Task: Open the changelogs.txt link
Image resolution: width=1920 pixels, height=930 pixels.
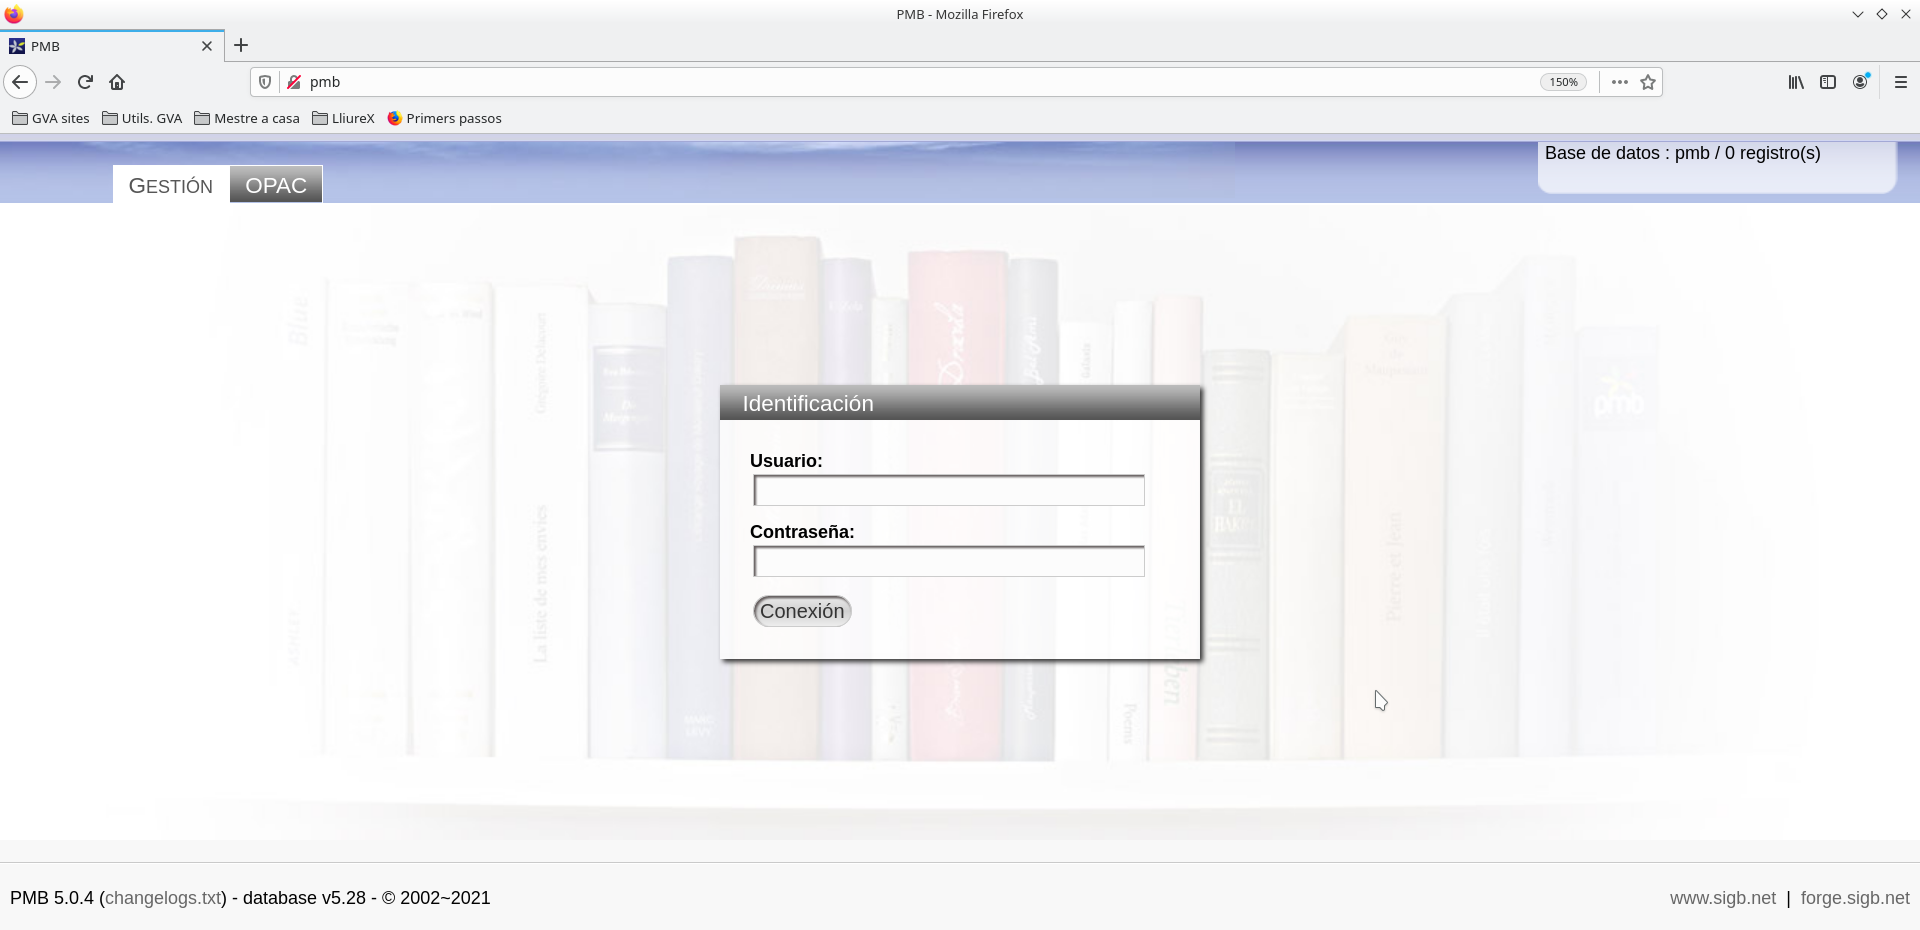Action: click(163, 898)
